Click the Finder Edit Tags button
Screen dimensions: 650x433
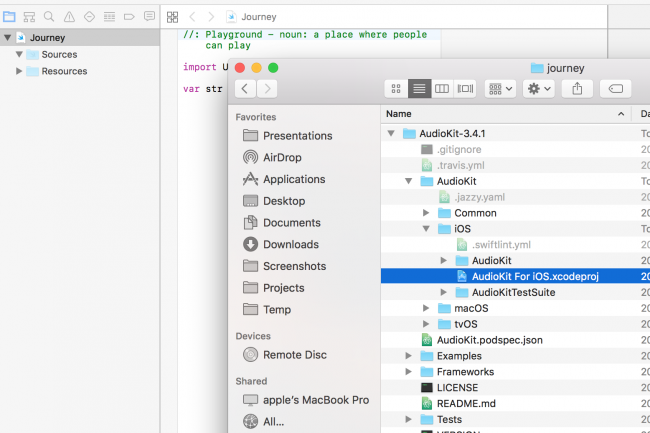click(x=614, y=89)
